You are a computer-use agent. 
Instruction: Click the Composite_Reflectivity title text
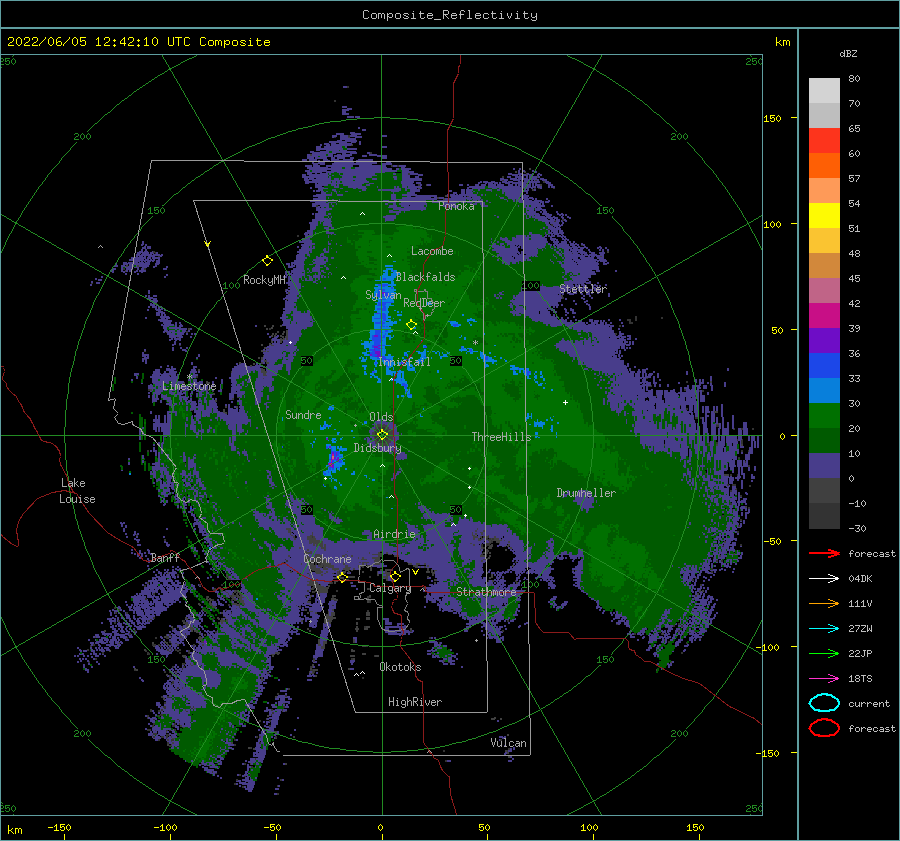point(450,15)
